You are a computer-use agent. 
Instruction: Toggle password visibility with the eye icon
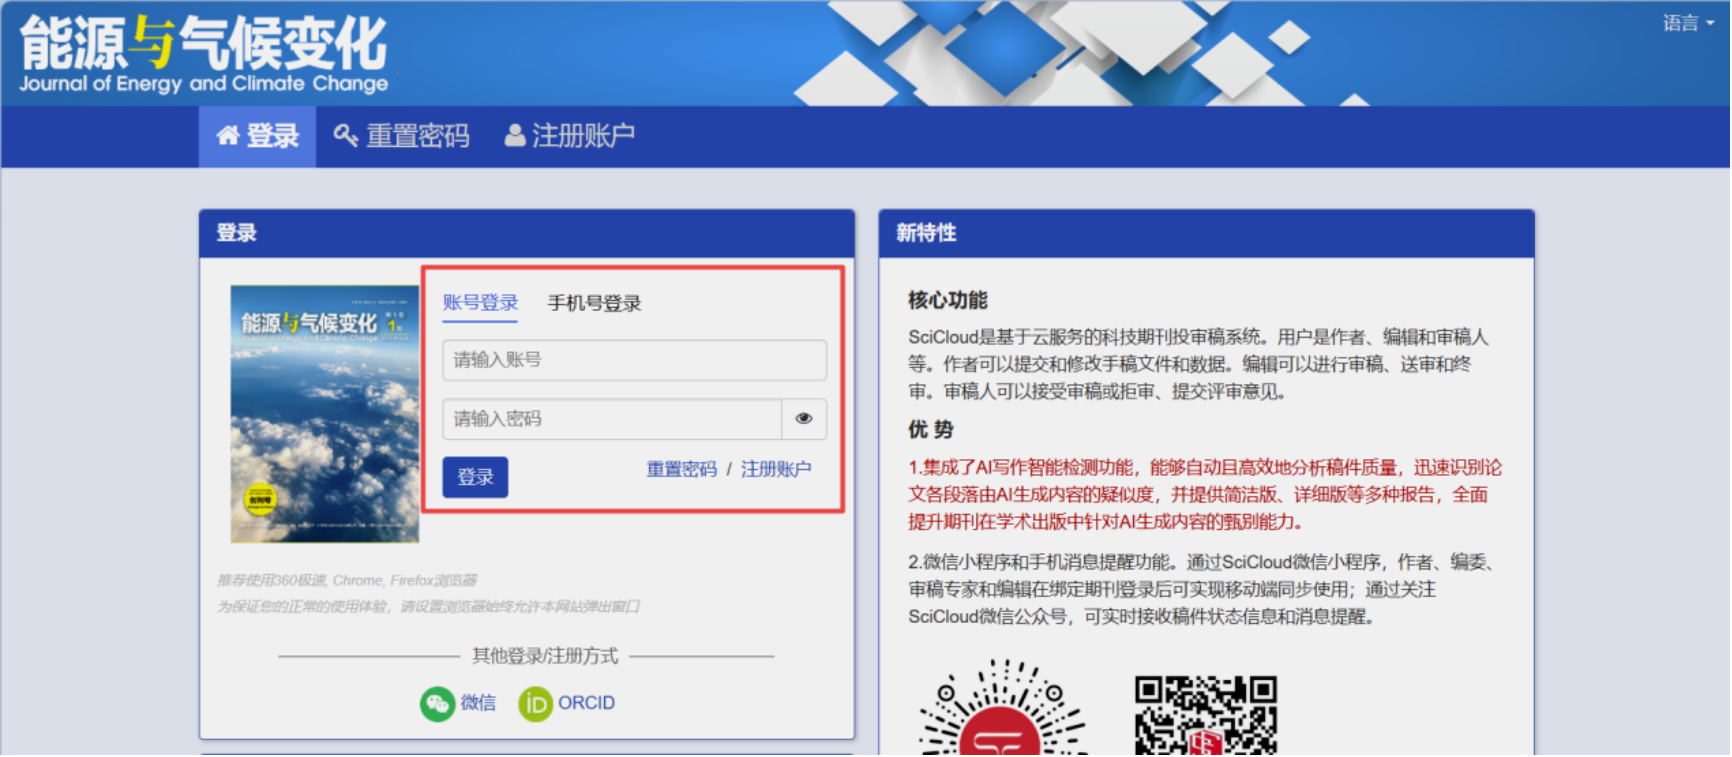click(x=804, y=419)
